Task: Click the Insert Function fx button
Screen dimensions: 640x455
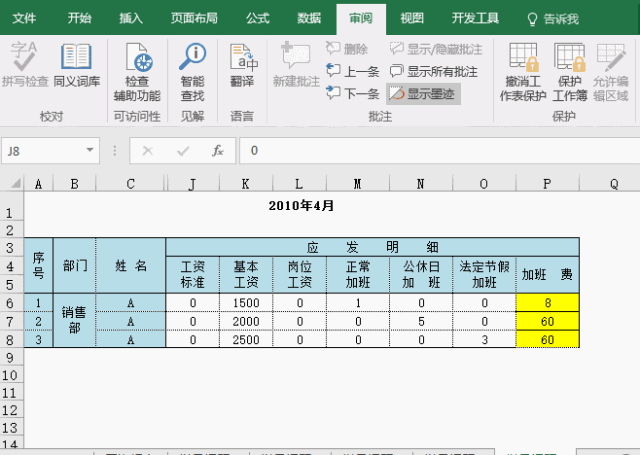Action: 218,151
